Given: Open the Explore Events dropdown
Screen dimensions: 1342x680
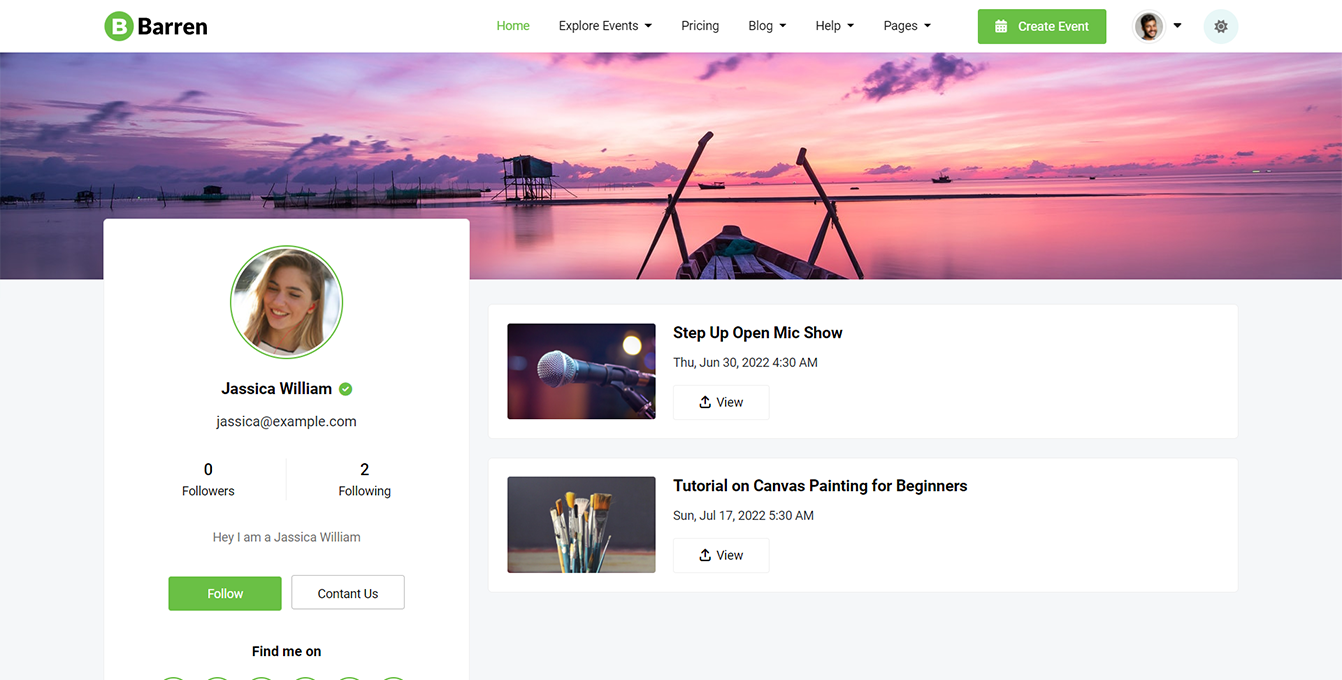Looking at the screenshot, I should tap(605, 26).
